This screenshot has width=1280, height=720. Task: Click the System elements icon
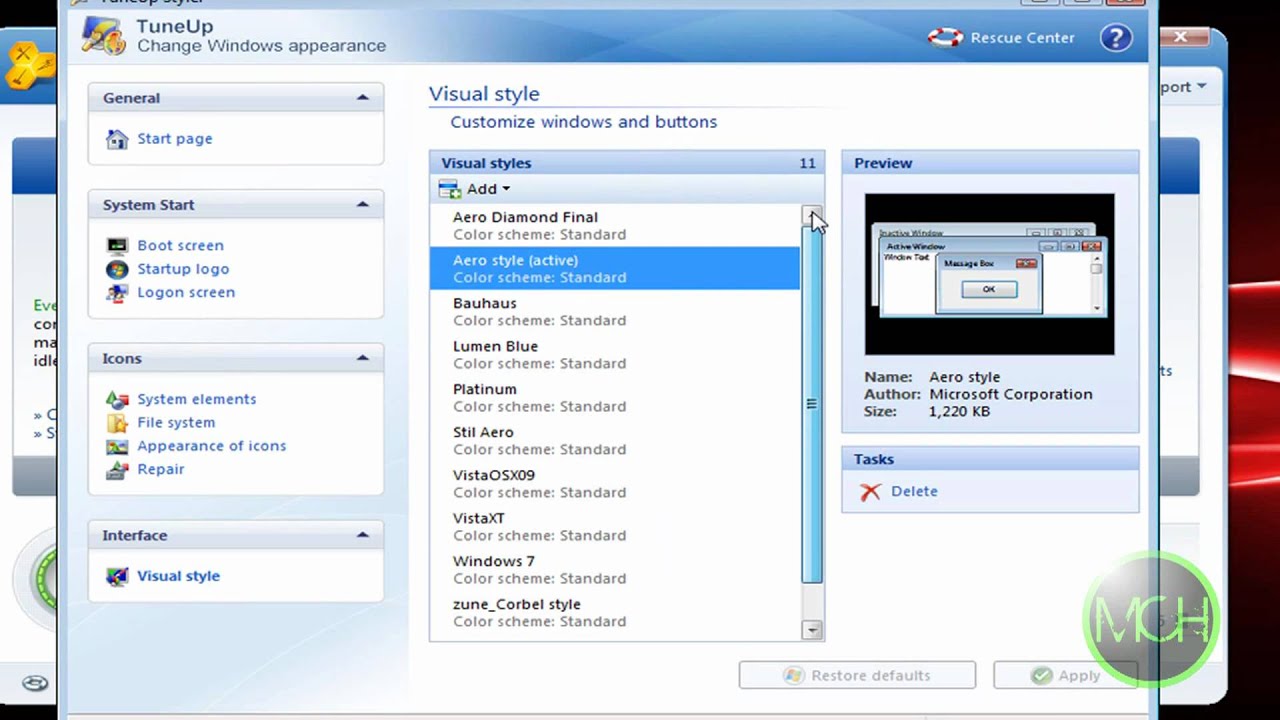(x=196, y=398)
